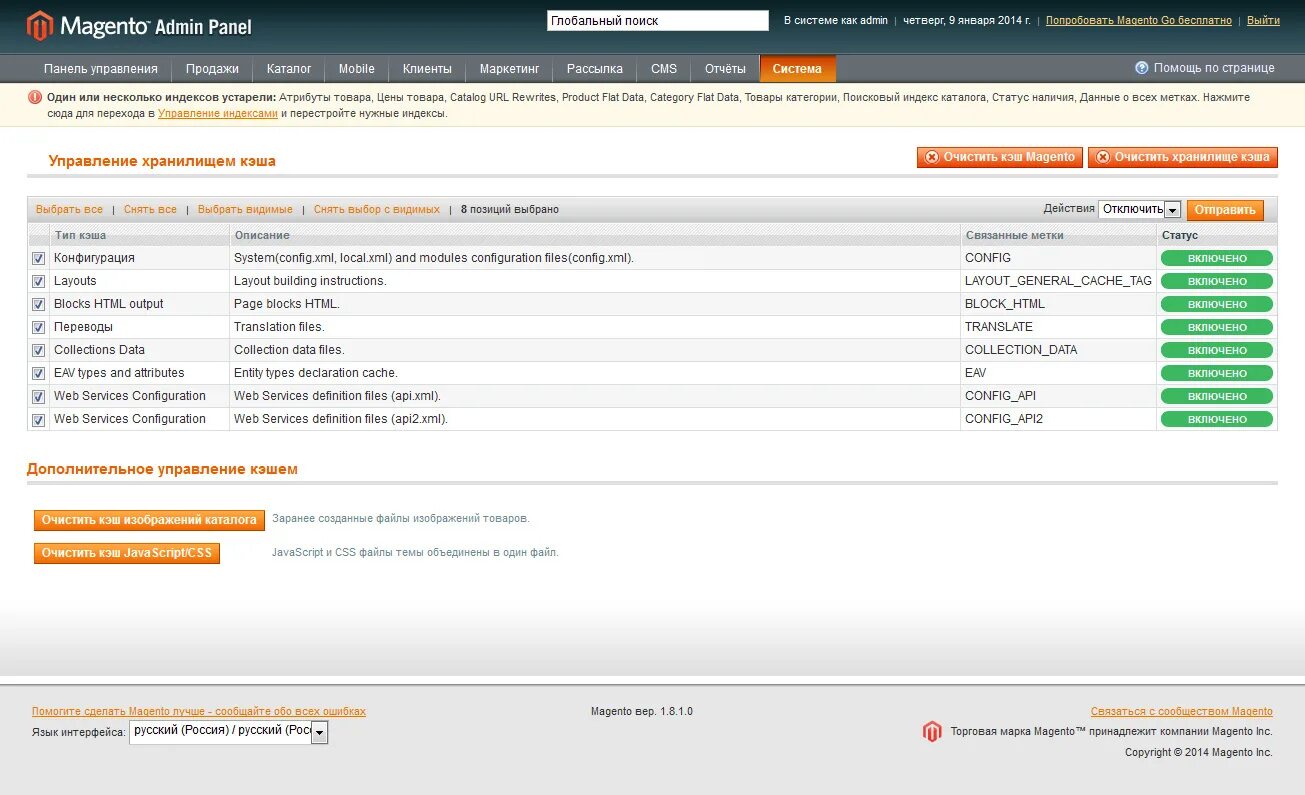Uncheck the Переводы cache checkbox

pyautogui.click(x=38, y=327)
